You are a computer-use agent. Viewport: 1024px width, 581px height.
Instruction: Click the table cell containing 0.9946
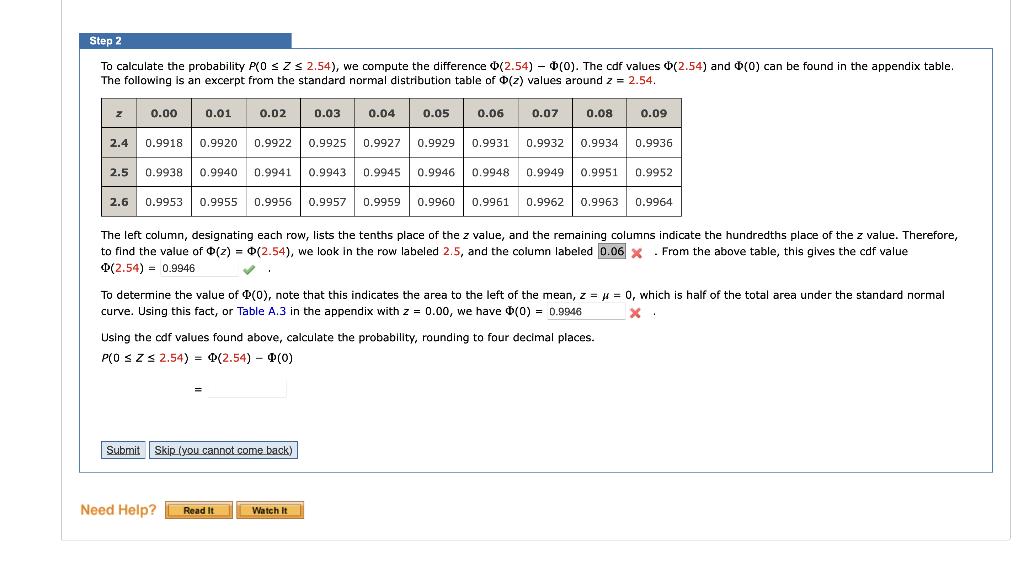pos(435,172)
